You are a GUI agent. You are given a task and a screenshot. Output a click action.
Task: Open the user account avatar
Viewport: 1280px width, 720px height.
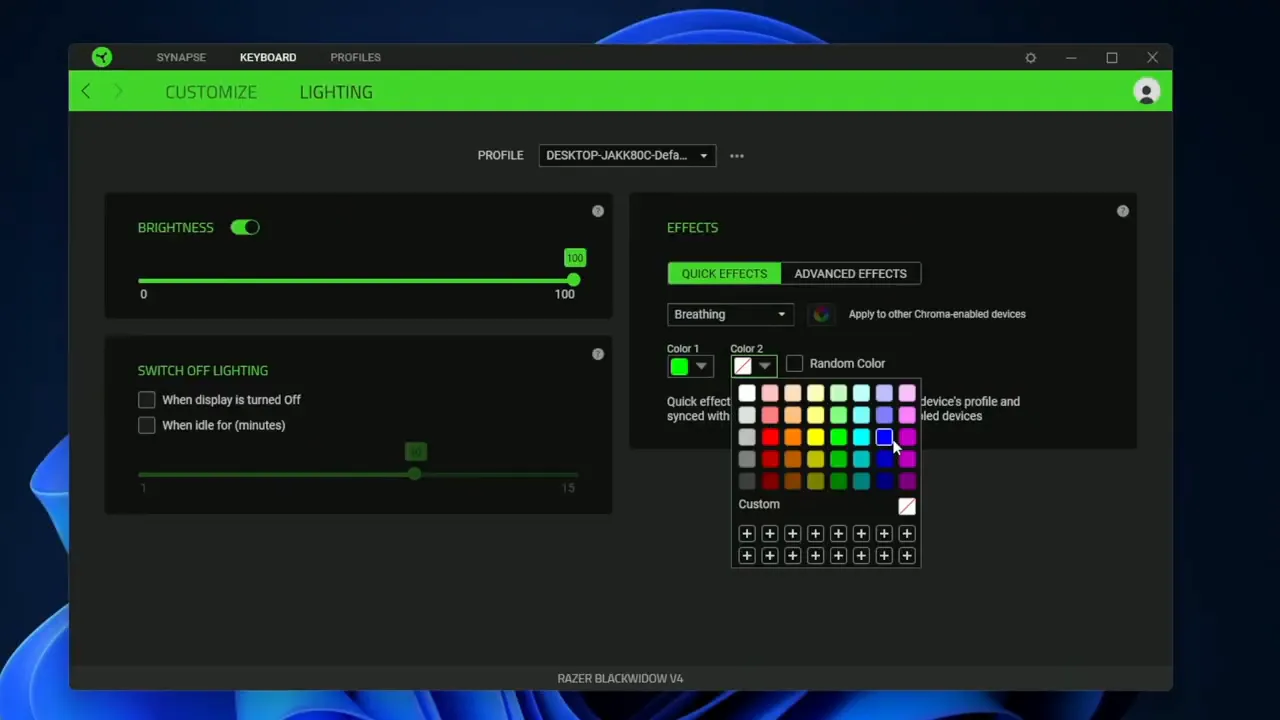point(1146,92)
